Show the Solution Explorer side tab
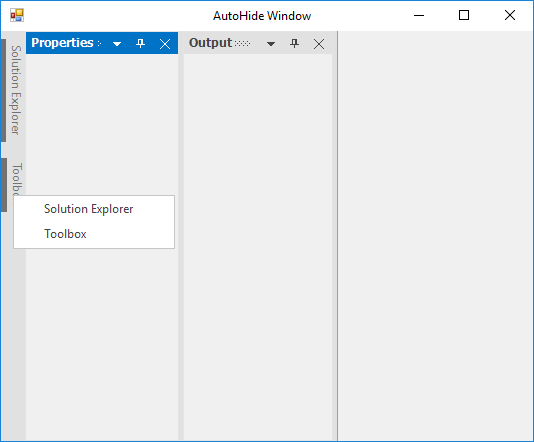 click(x=14, y=90)
